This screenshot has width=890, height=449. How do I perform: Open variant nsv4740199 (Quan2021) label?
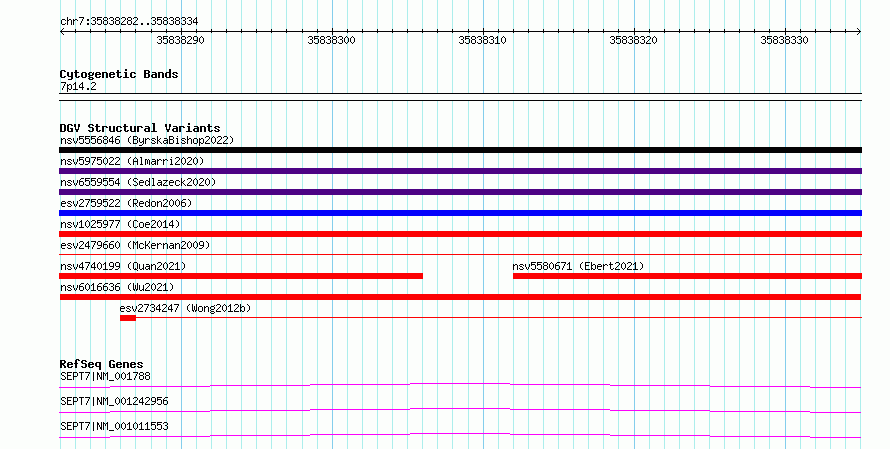click(123, 266)
